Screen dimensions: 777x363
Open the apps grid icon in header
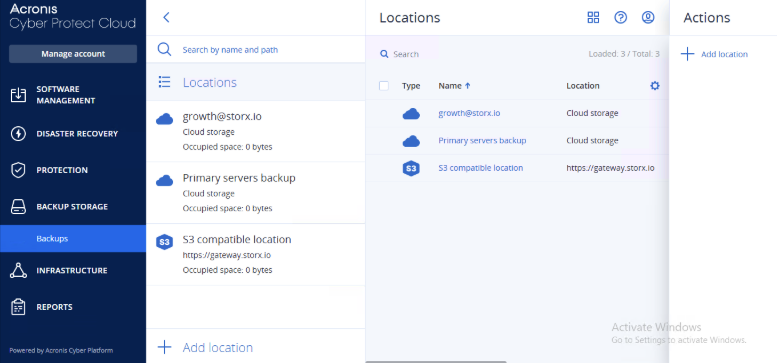[x=593, y=18]
